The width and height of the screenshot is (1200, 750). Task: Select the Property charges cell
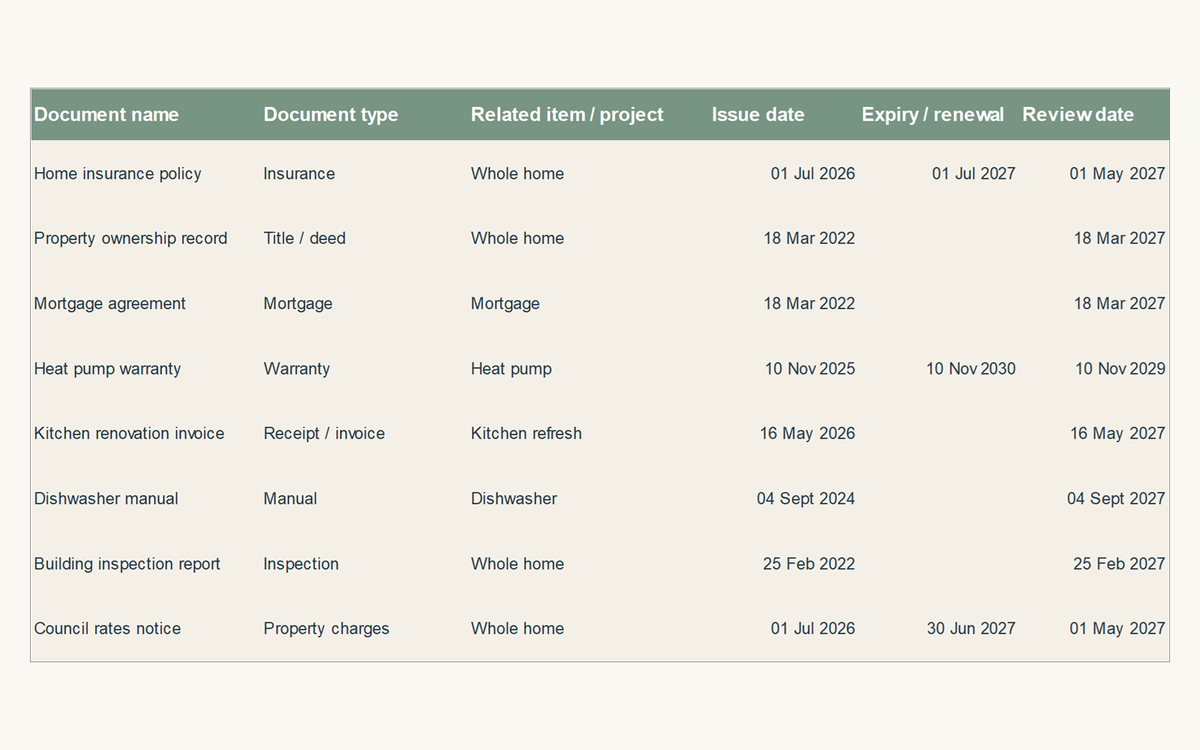pos(326,628)
